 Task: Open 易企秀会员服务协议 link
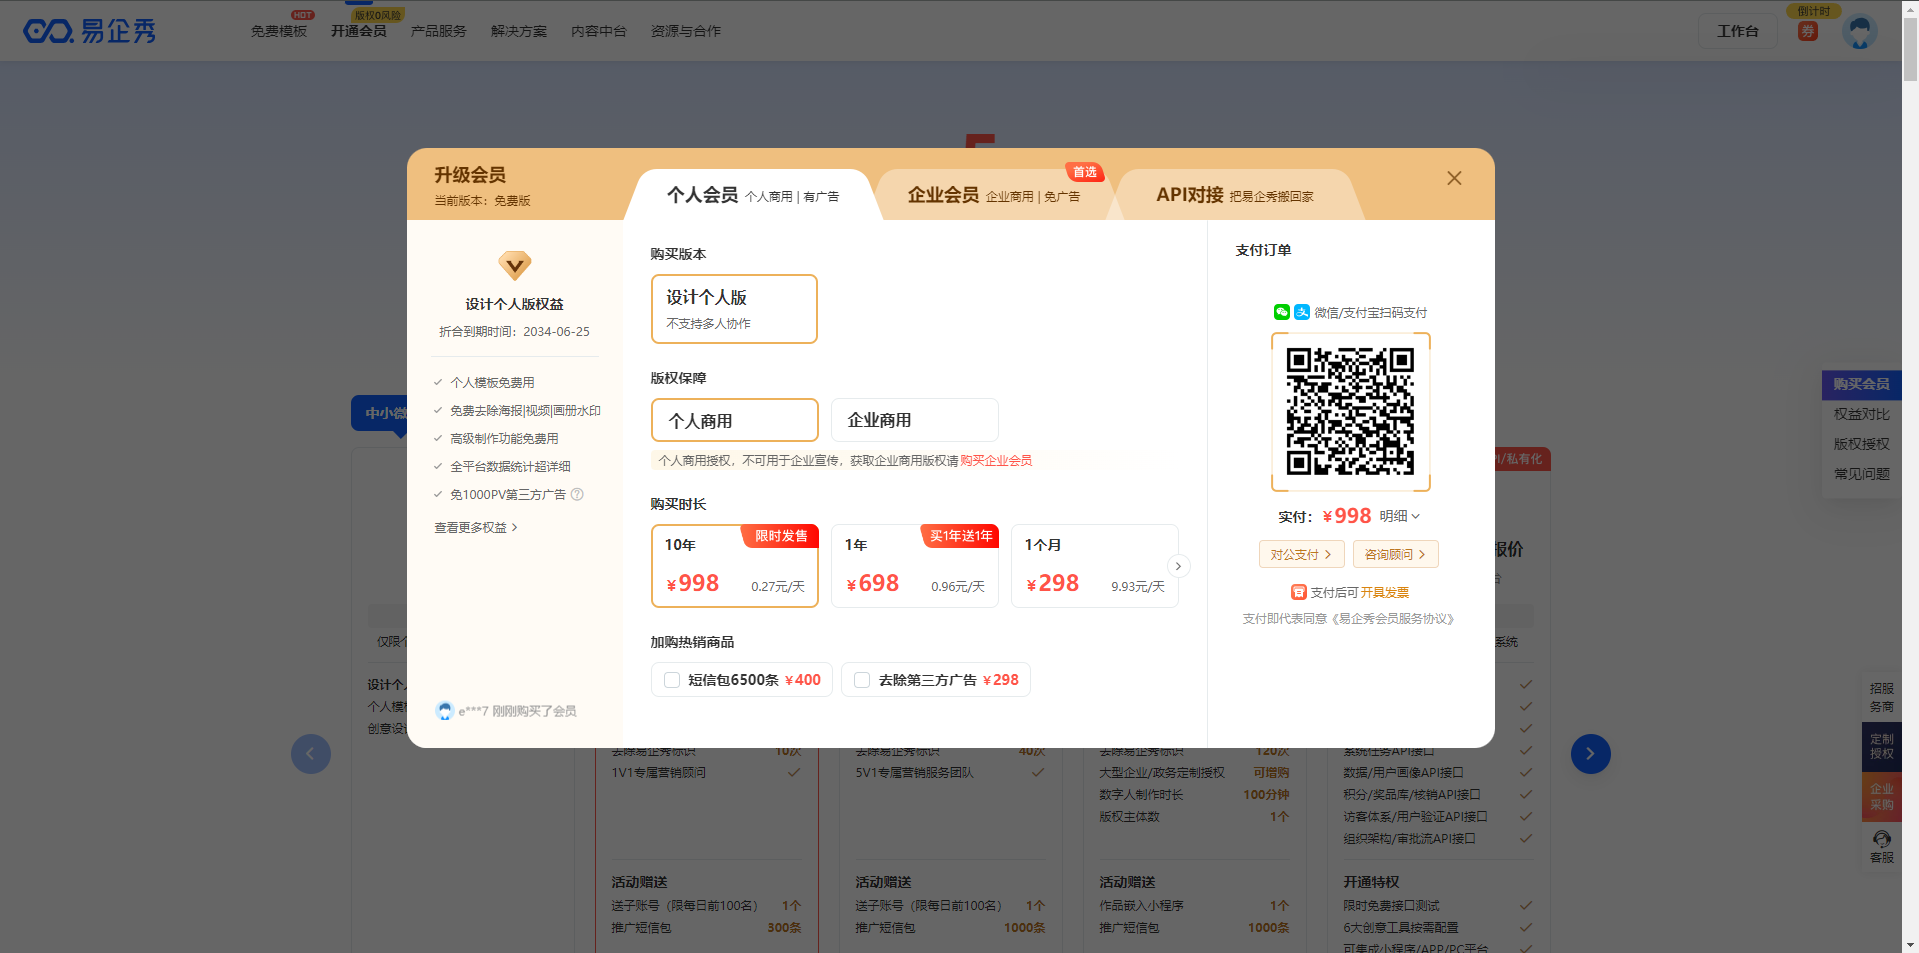click(1393, 619)
